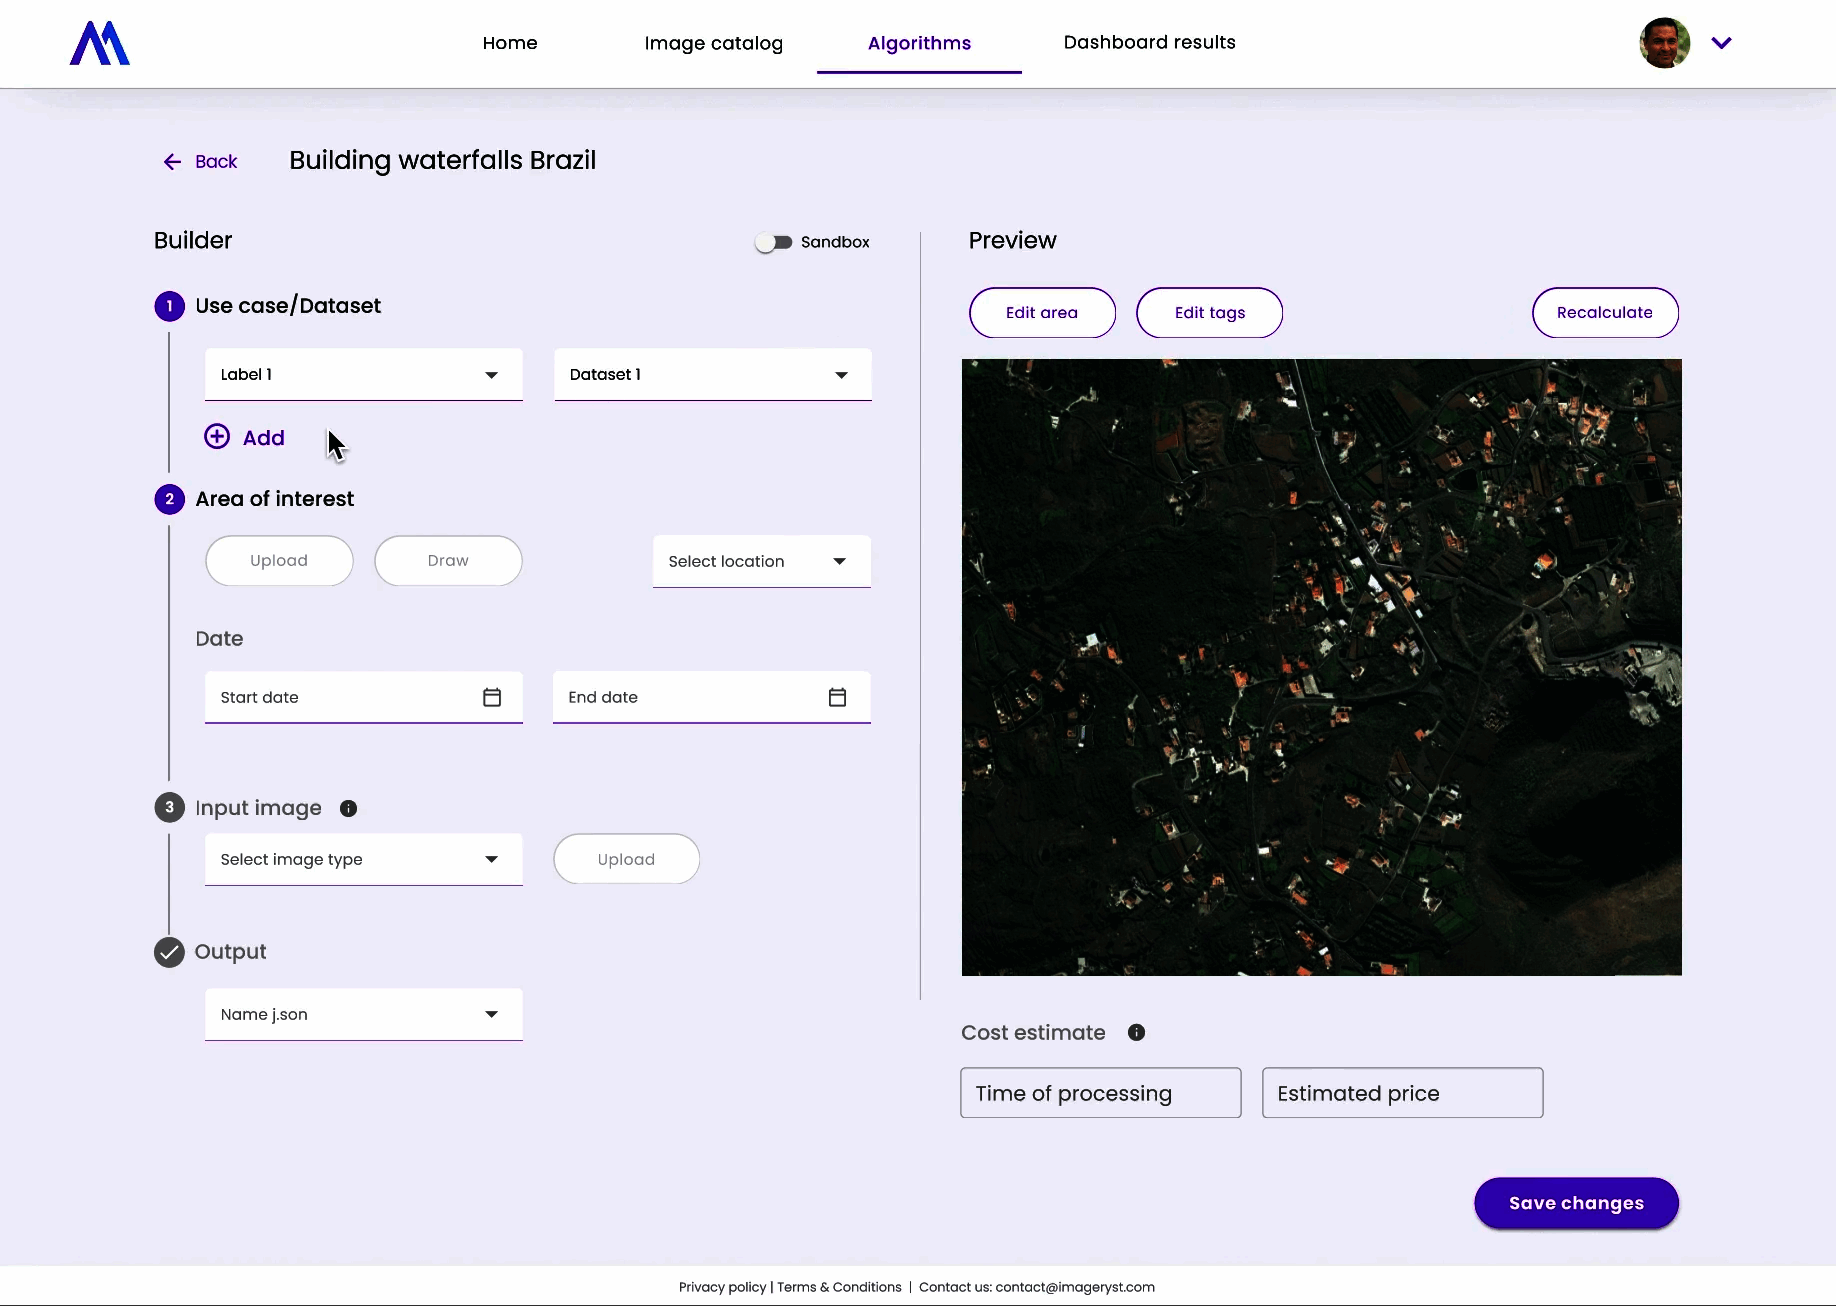
Task: Click the Imageryst logo icon
Action: click(98, 43)
